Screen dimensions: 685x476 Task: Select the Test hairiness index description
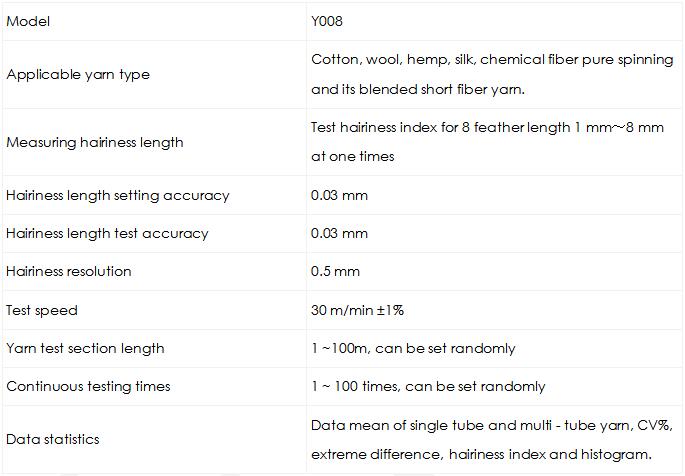487,142
